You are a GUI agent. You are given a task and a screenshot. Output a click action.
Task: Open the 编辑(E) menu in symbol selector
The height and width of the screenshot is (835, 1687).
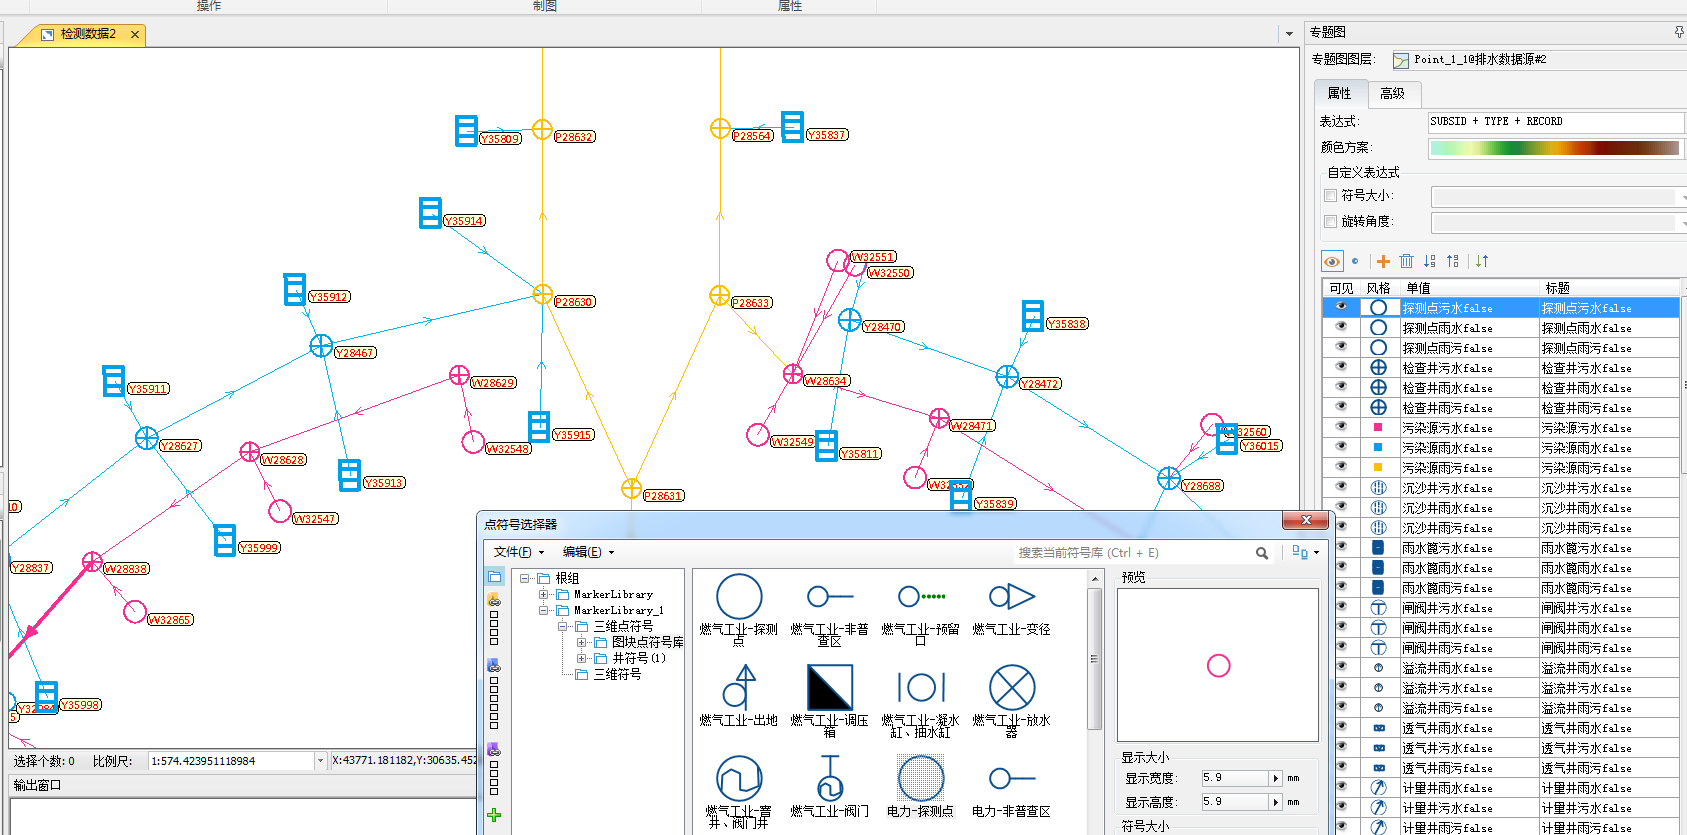(x=588, y=552)
